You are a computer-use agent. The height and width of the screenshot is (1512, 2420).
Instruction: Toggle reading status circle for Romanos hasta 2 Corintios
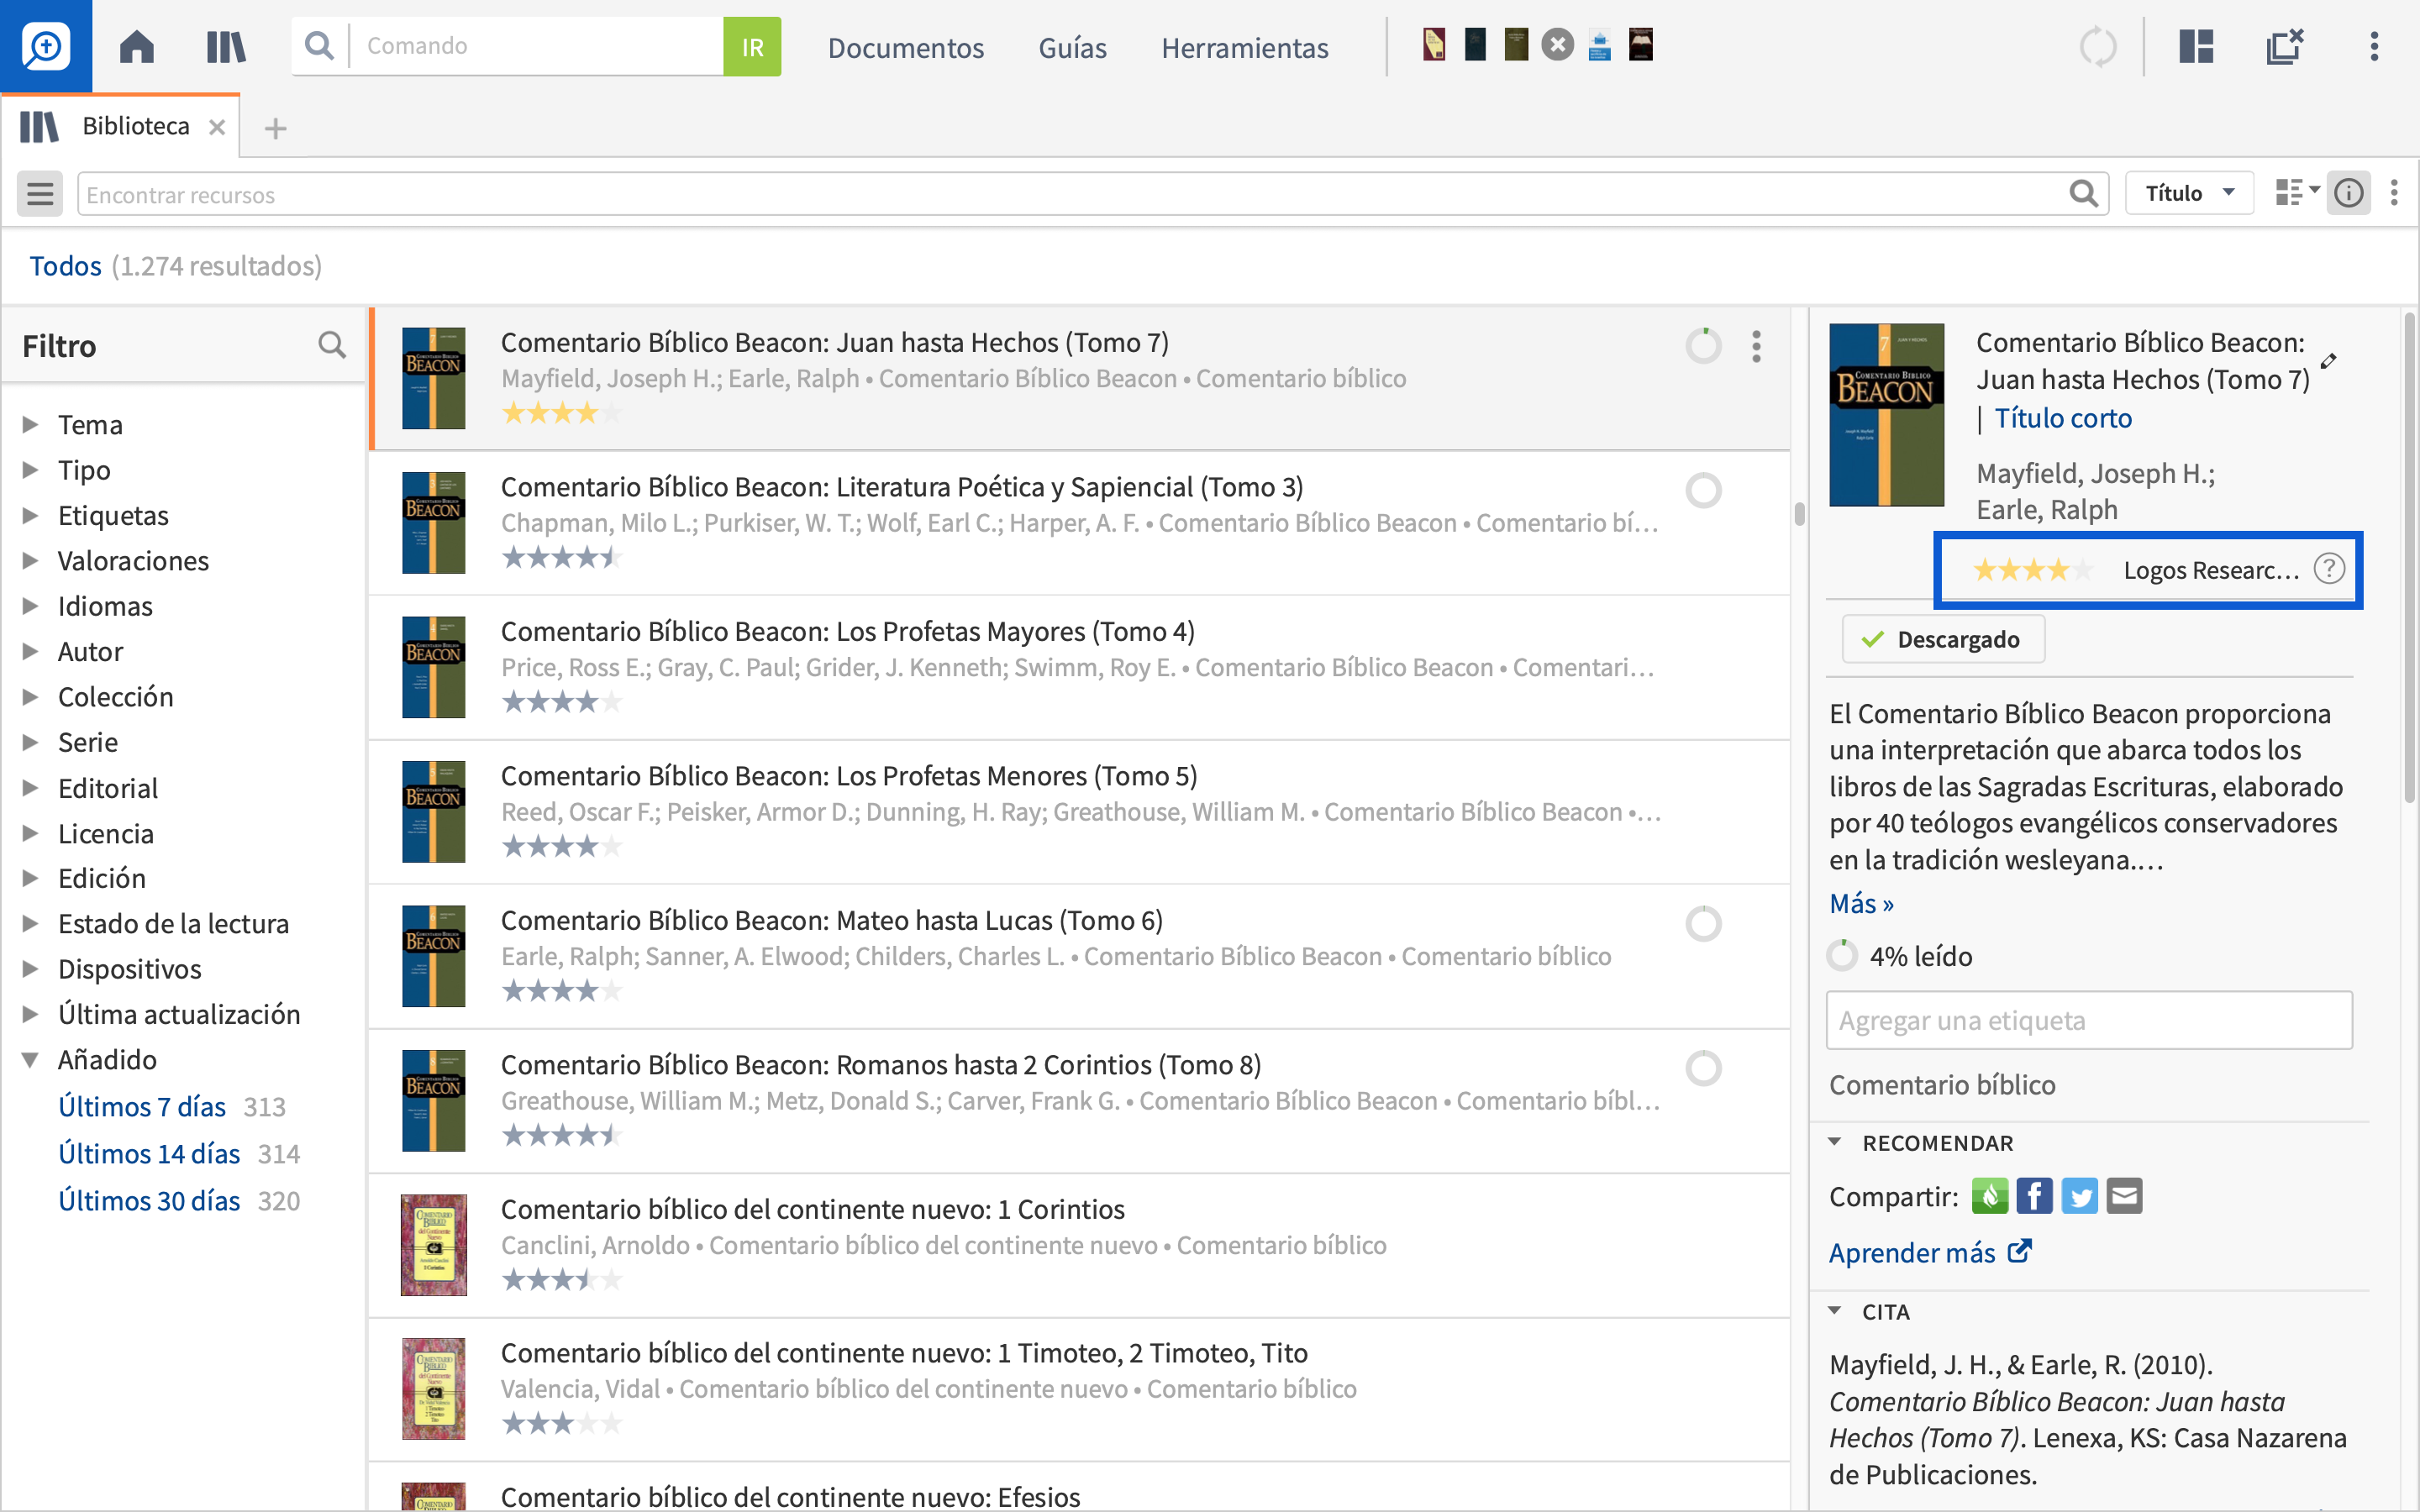coord(1703,1068)
